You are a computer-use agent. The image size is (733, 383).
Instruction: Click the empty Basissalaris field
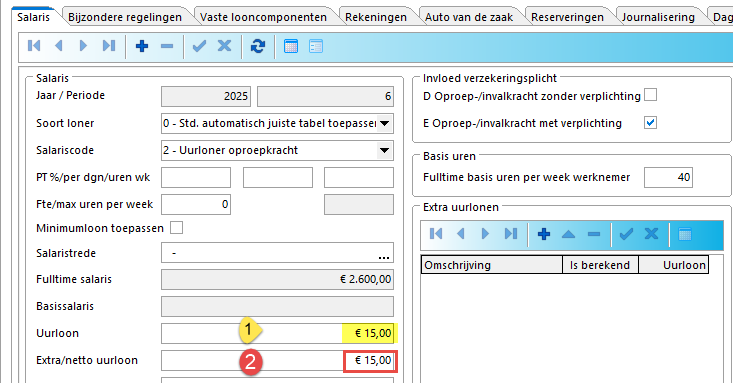pyautogui.click(x=278, y=306)
